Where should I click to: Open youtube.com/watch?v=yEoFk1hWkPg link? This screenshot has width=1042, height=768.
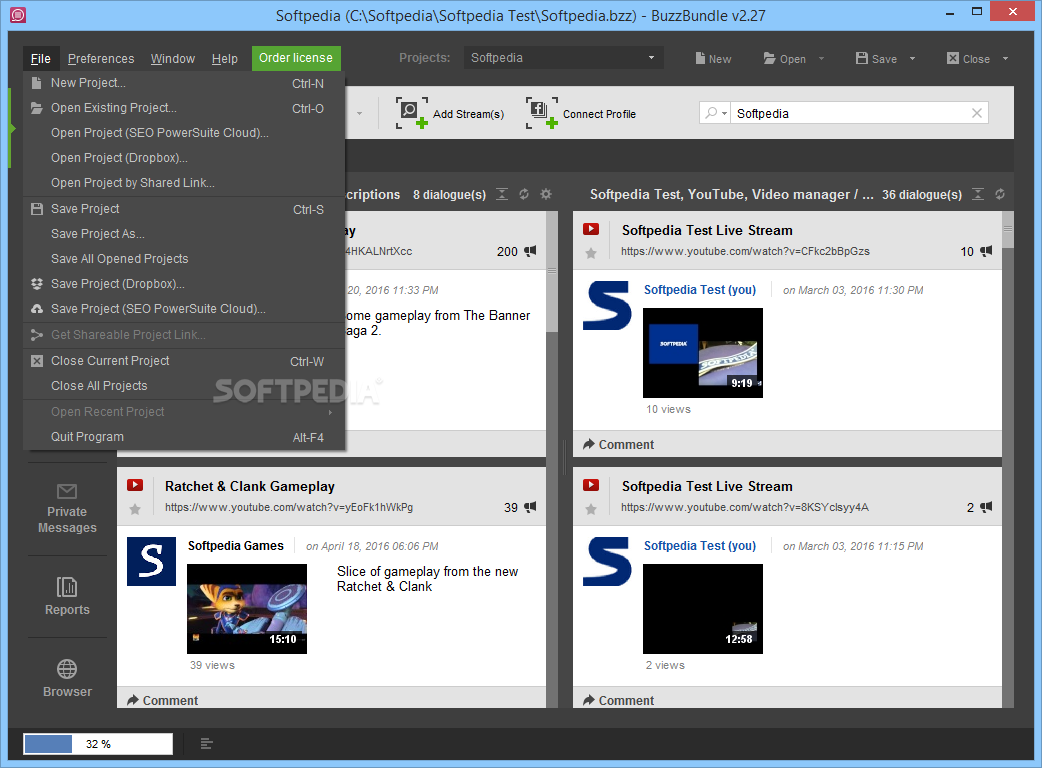tap(289, 508)
